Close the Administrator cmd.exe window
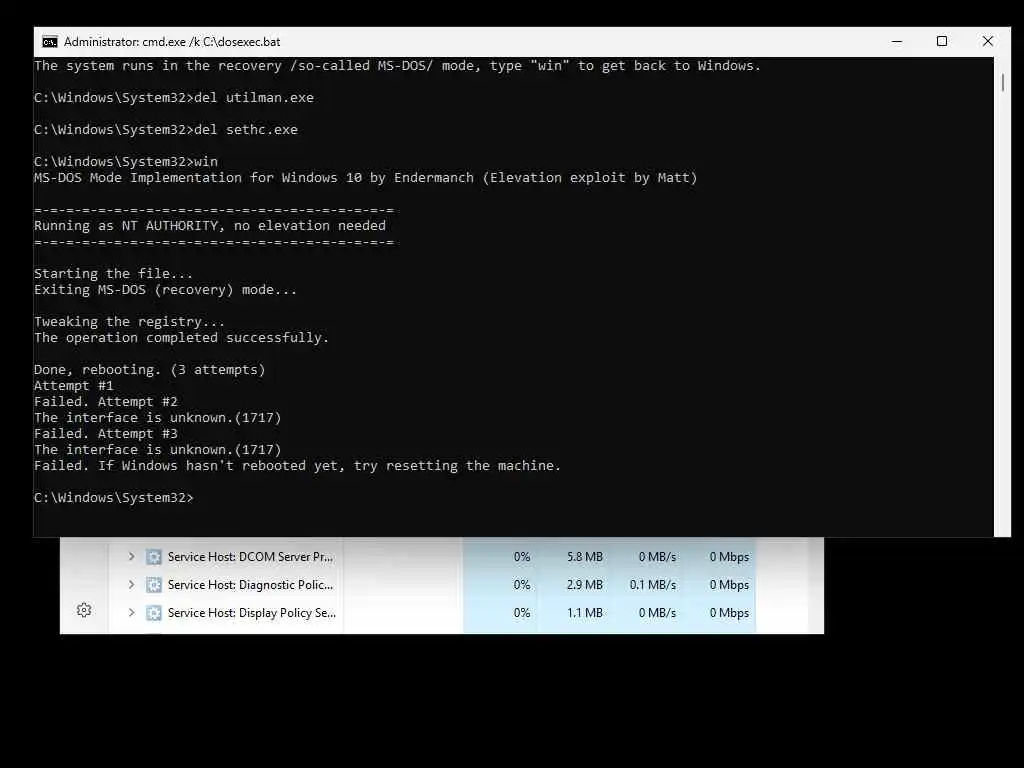The width and height of the screenshot is (1024, 768). [x=987, y=41]
